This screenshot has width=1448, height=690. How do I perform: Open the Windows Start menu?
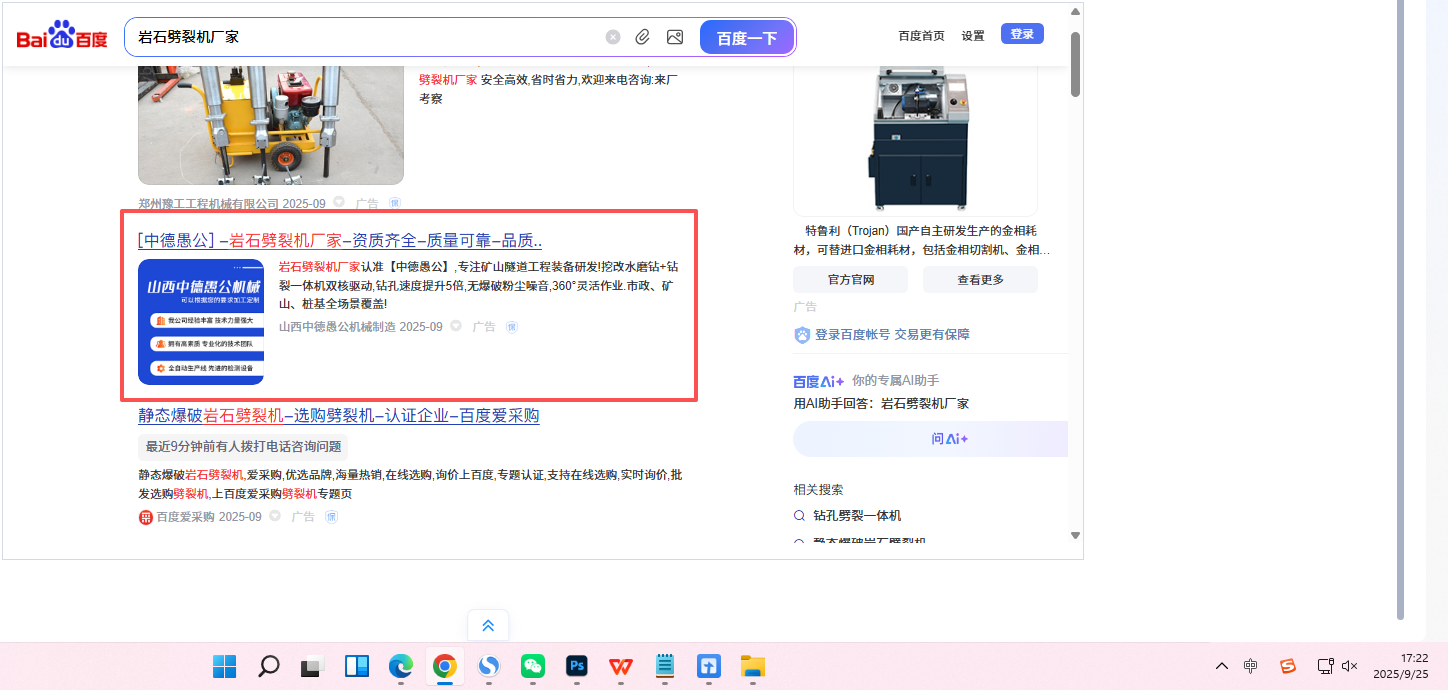tap(224, 666)
